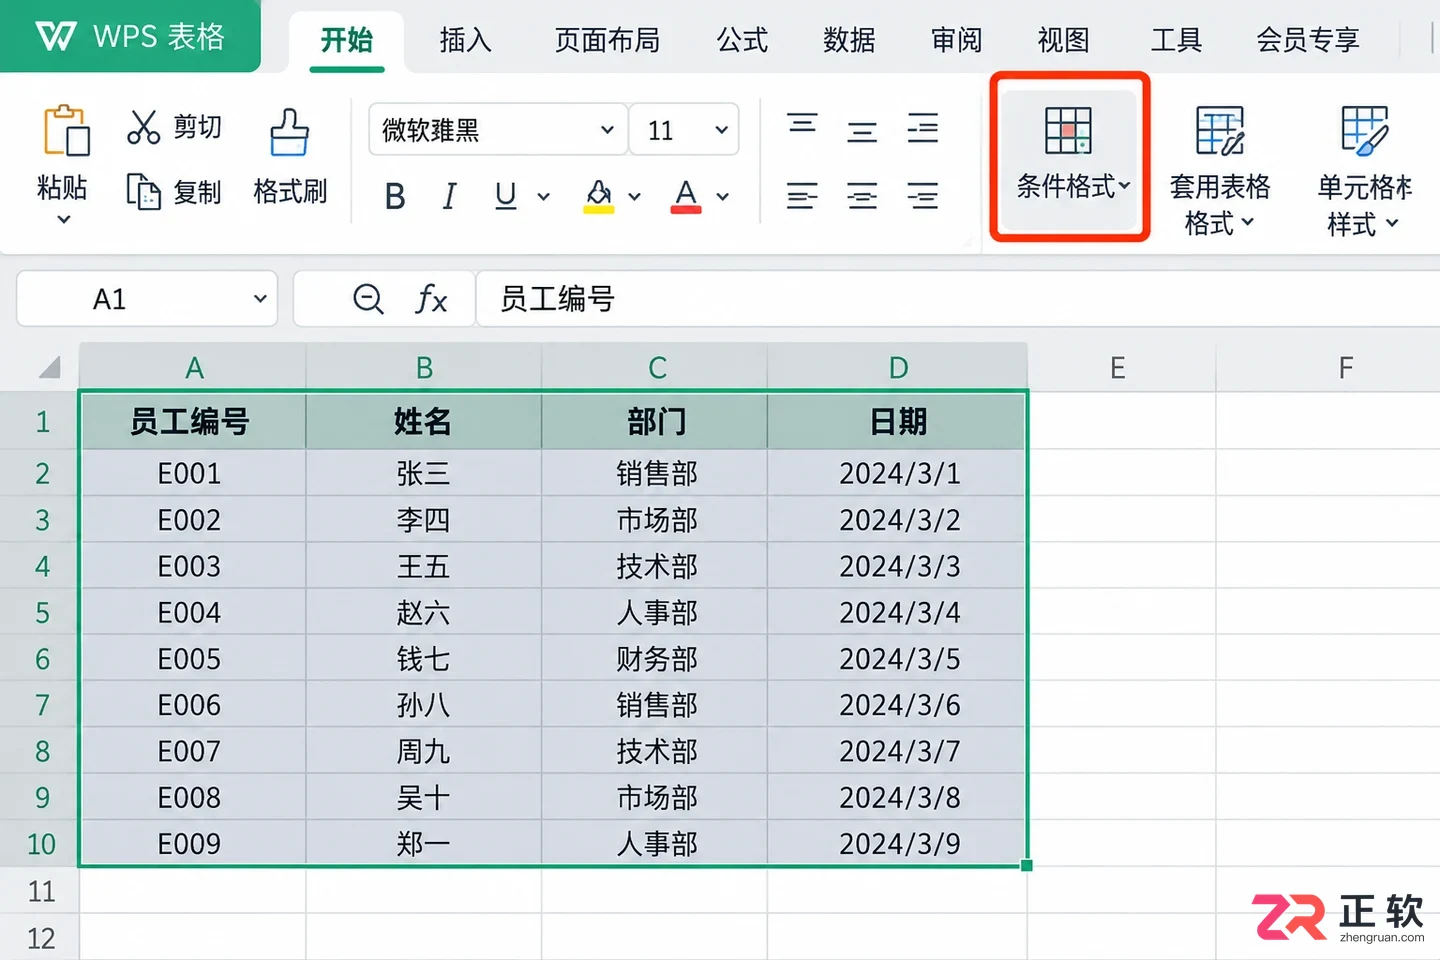Select row 11 header
Image resolution: width=1440 pixels, height=960 pixels.
(41, 890)
